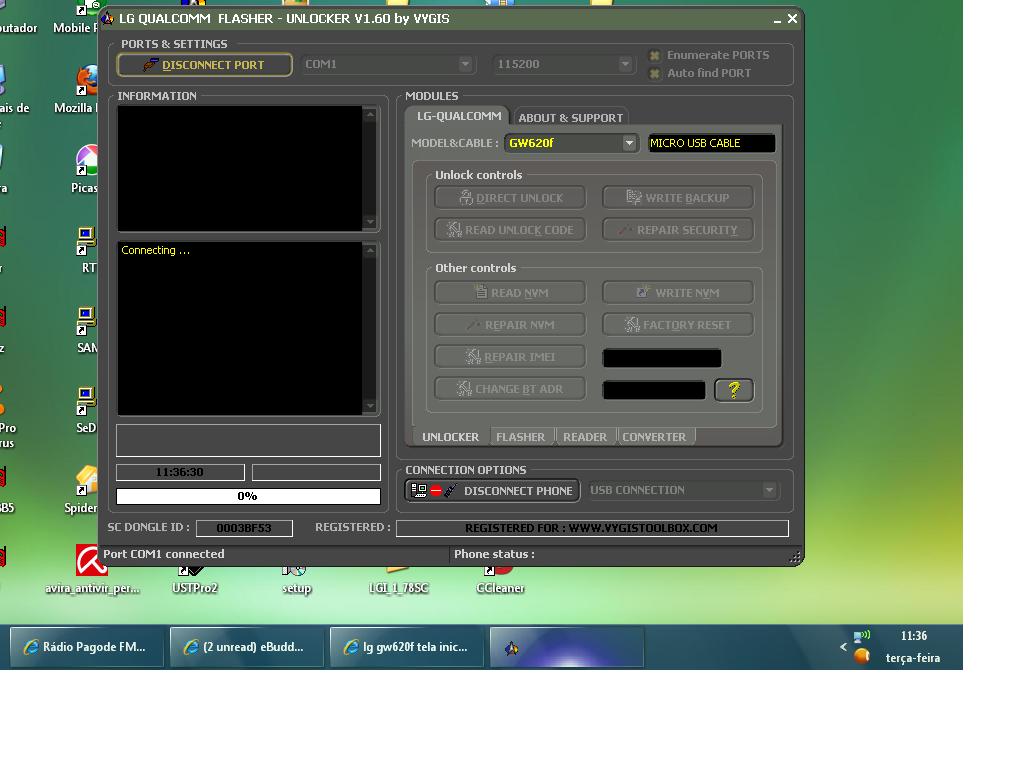This screenshot has height=768, width=1024.
Task: Open lg gw620f tela inic taskbar window
Action: (406, 647)
